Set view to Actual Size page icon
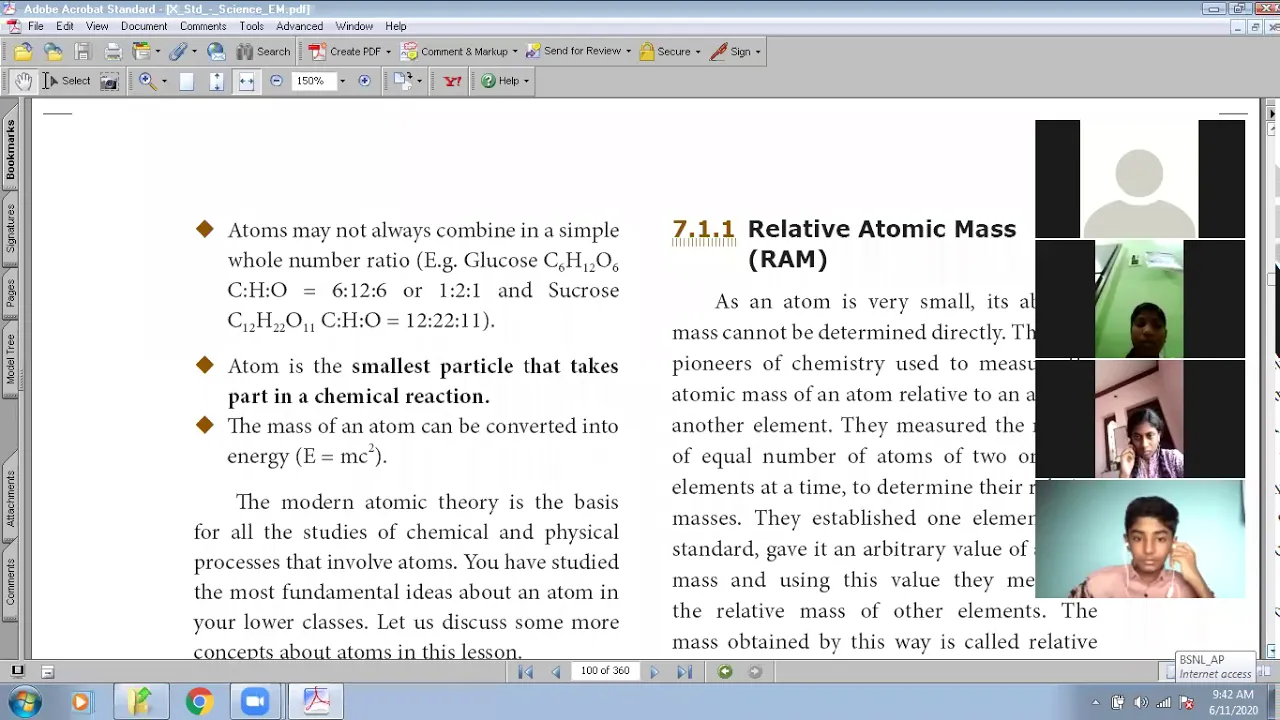Screen dimensions: 1280x720 [x=186, y=81]
